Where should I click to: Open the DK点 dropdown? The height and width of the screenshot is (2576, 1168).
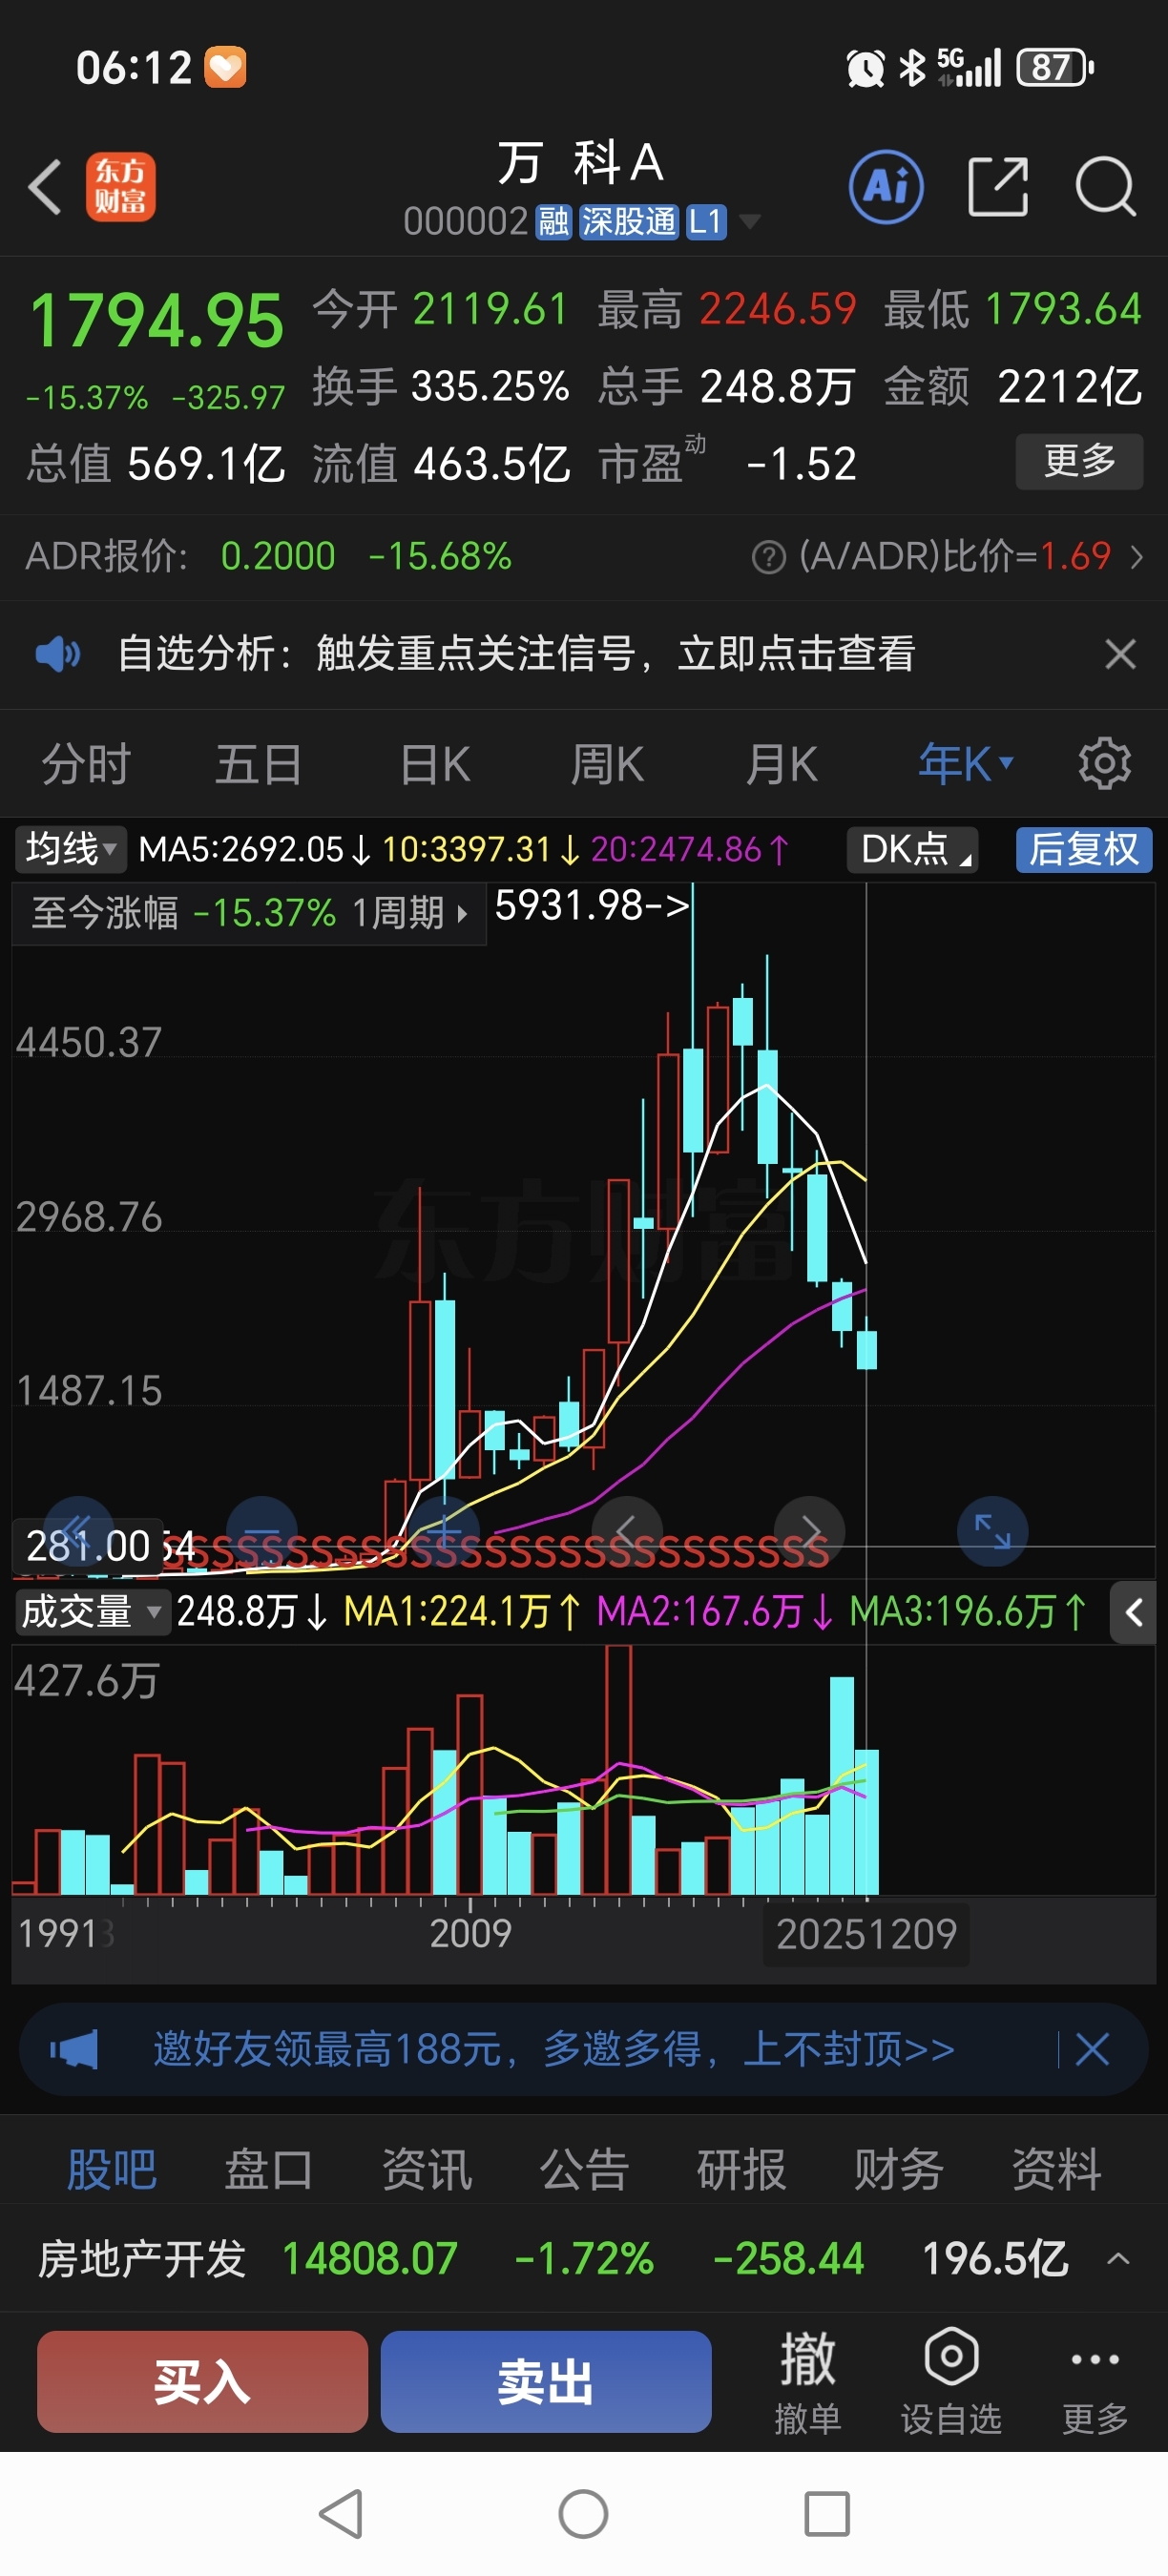(x=912, y=849)
